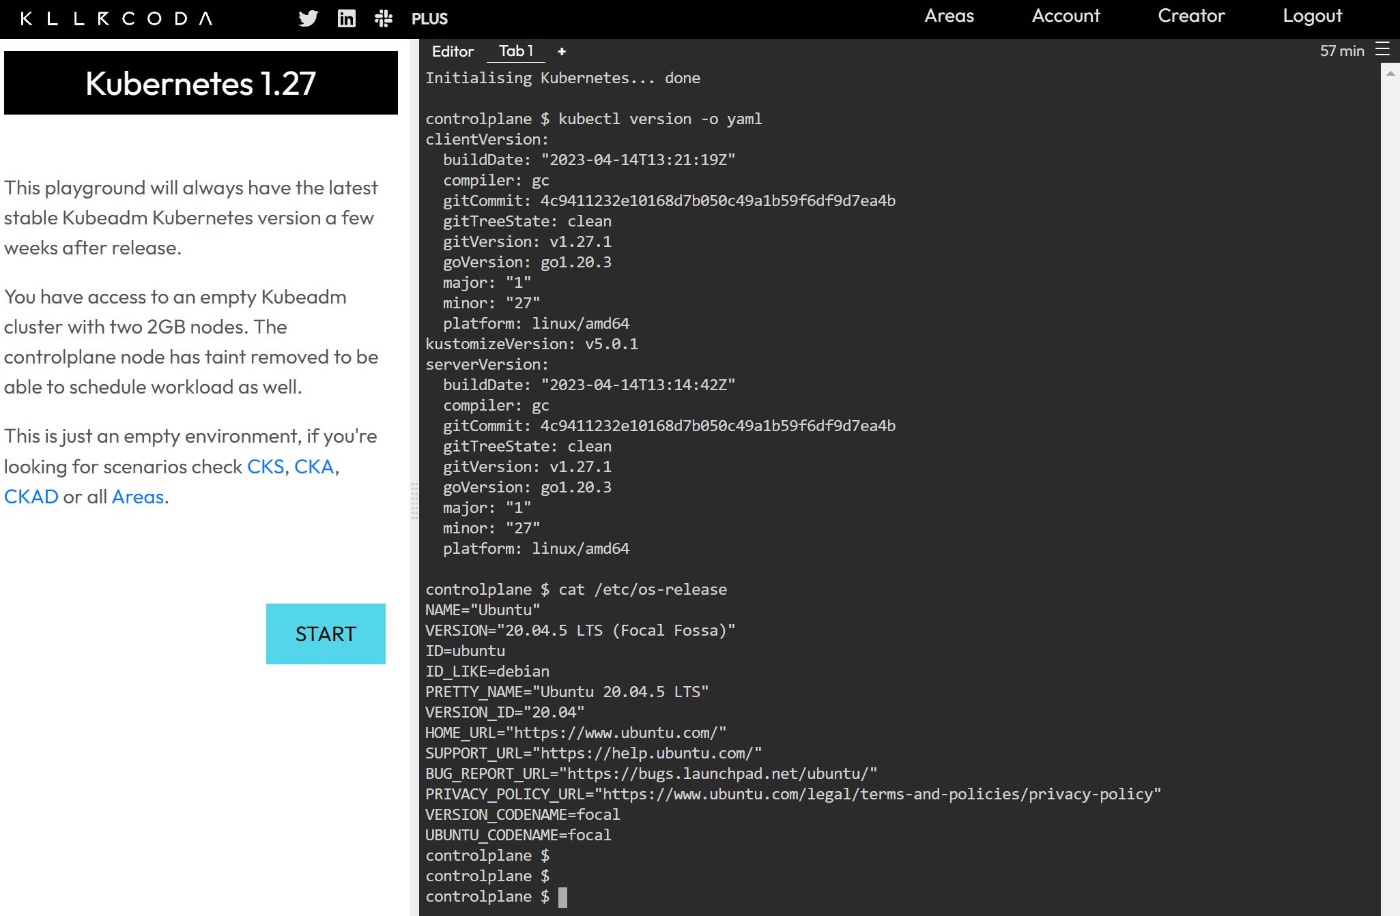The width and height of the screenshot is (1400, 916).
Task: Click the terminal cursor at last prompt
Action: (563, 897)
